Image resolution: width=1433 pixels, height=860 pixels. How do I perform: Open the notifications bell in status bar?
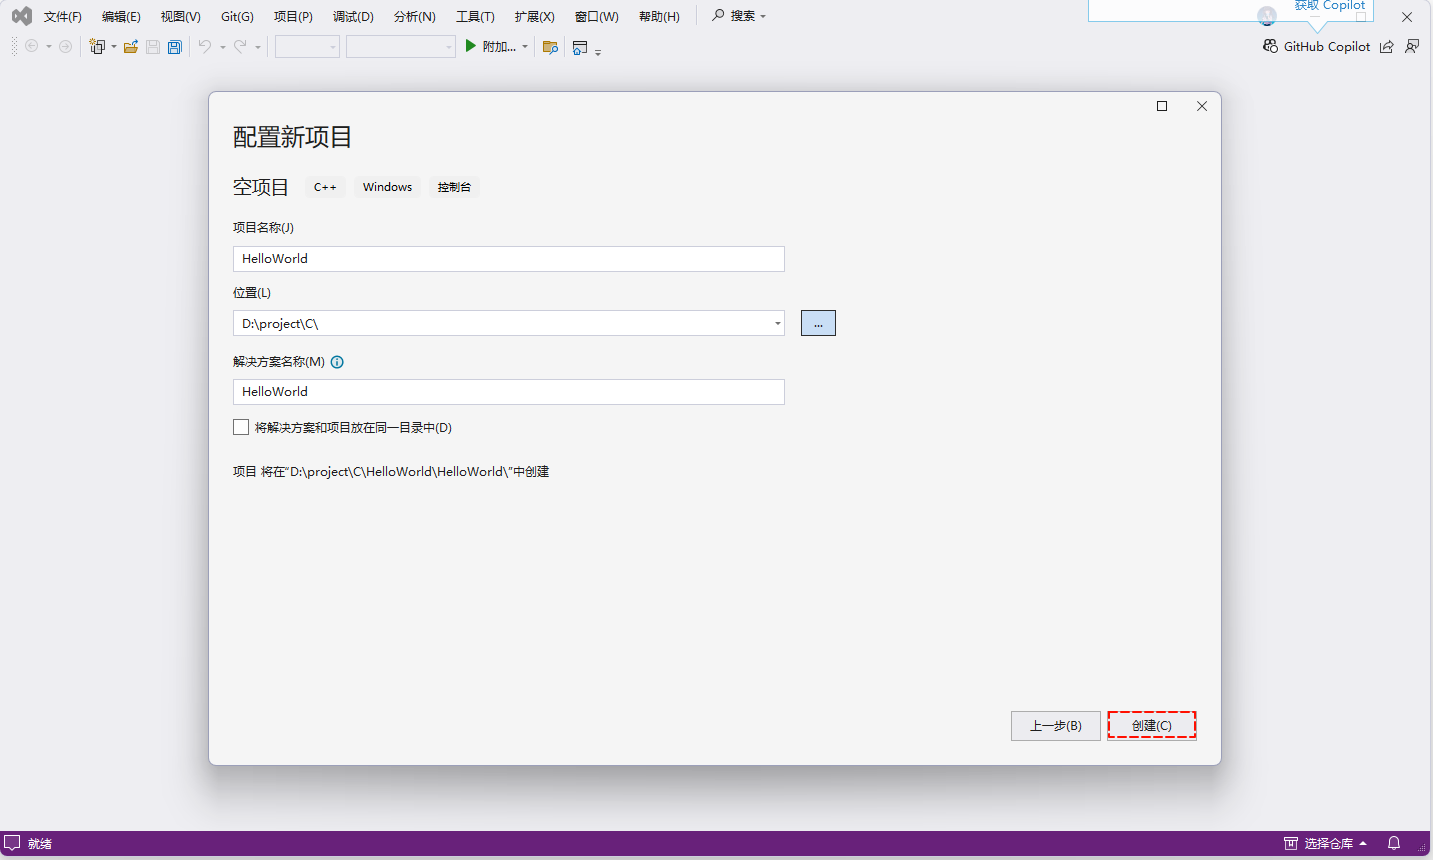coord(1394,843)
